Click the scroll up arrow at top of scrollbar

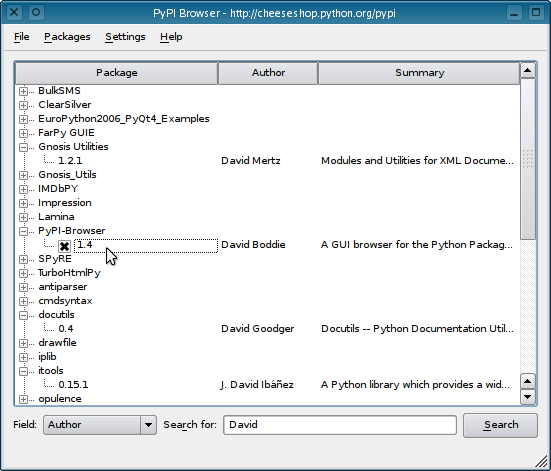527,71
